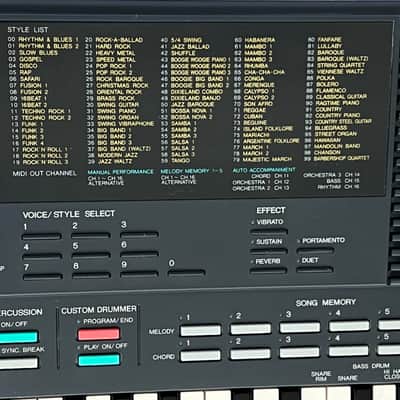Viewport: 400px width, 400px height.
Task: Click the ORCHESTRA 3 CH 14 line
Action: click(331, 175)
